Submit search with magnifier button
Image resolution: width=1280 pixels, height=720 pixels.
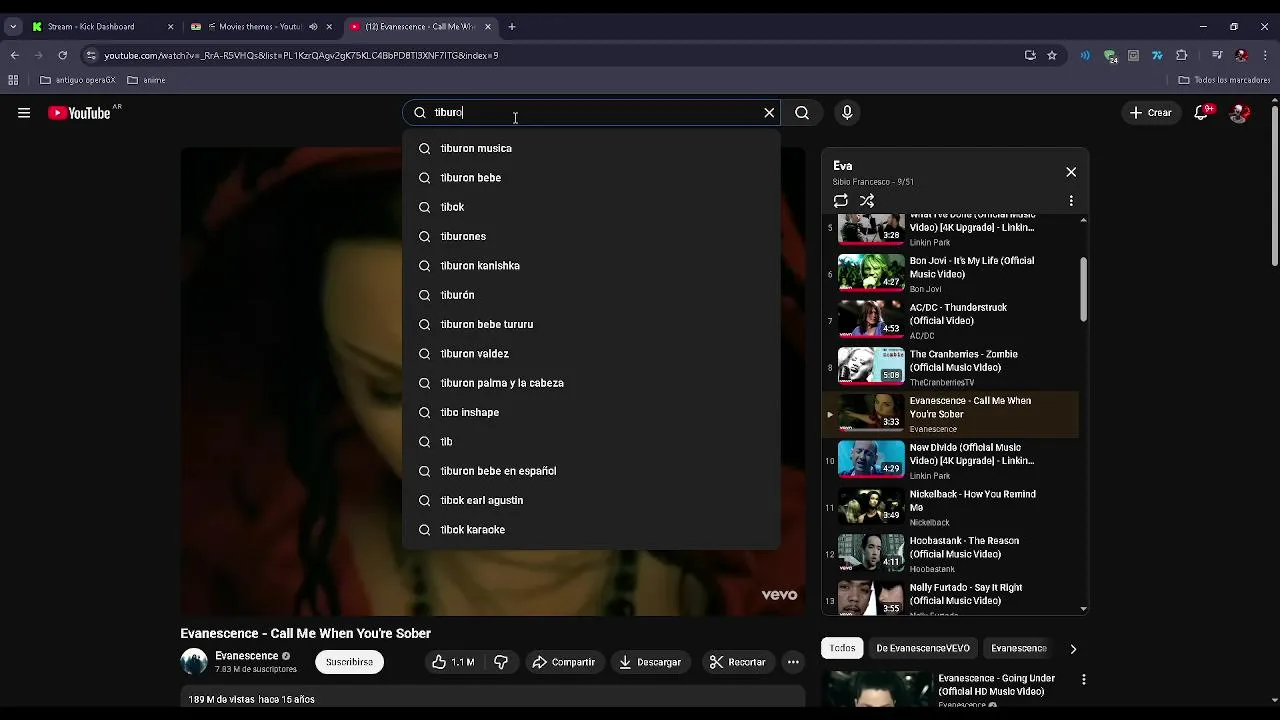(x=802, y=113)
